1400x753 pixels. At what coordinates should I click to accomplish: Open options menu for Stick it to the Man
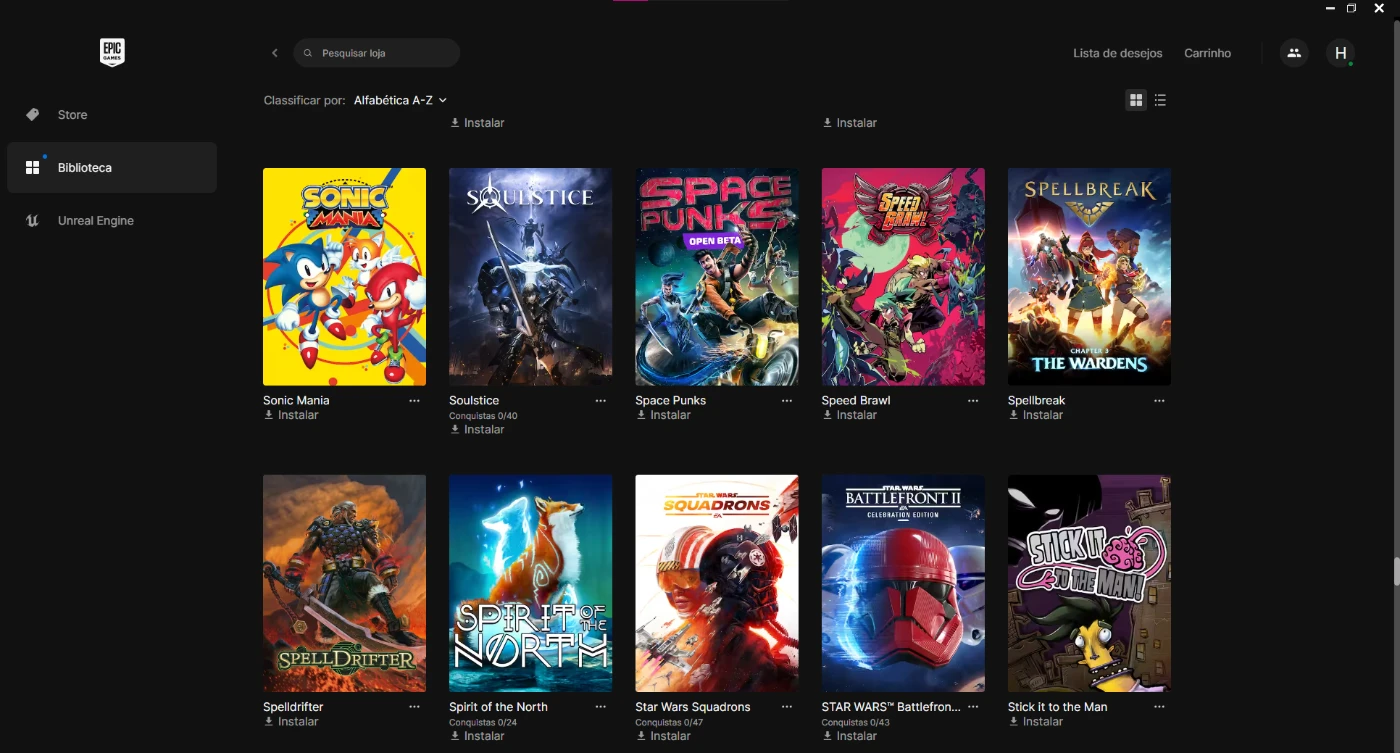coord(1159,706)
